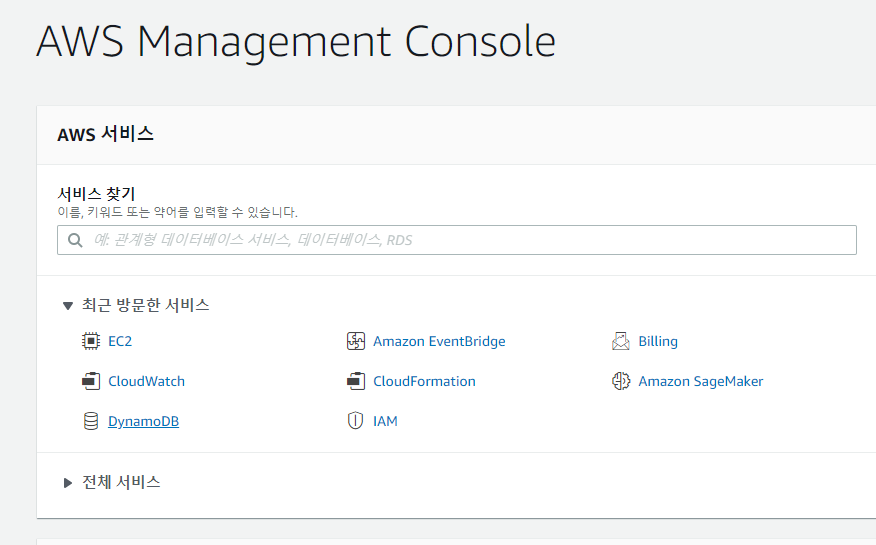Open the Amazon SageMaker link

pyautogui.click(x=701, y=381)
